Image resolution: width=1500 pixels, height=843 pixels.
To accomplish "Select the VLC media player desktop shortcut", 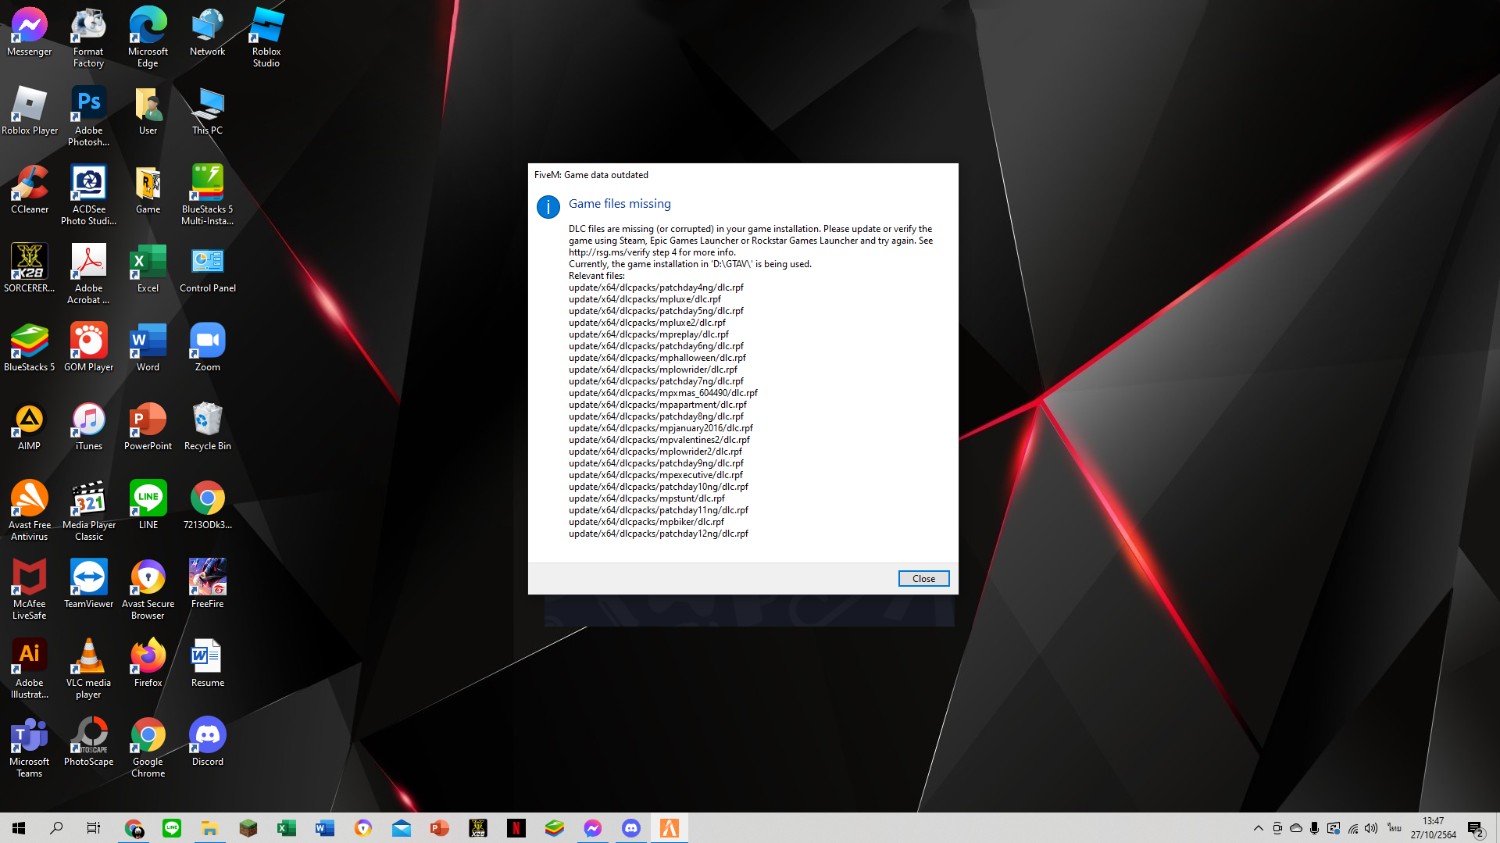I will [88, 670].
